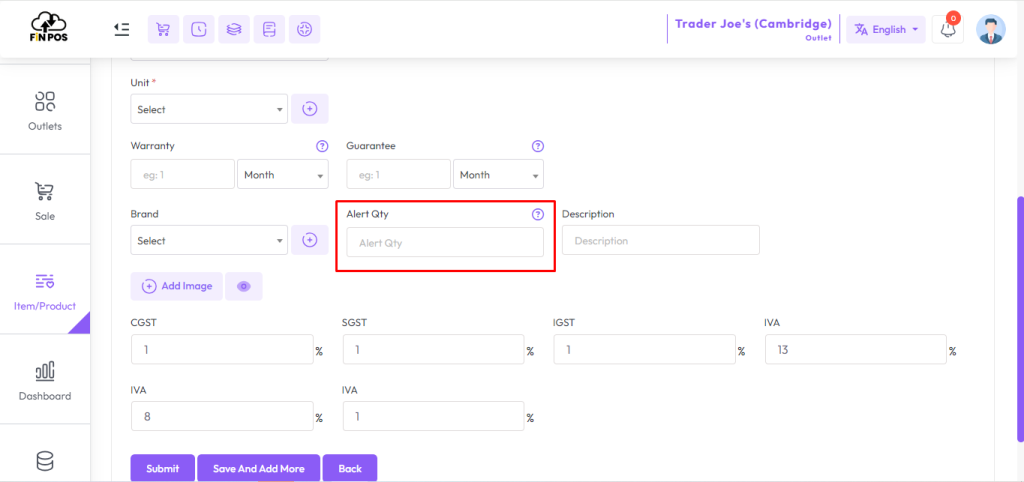Click the FinPOS cloud logo

coord(49,27)
